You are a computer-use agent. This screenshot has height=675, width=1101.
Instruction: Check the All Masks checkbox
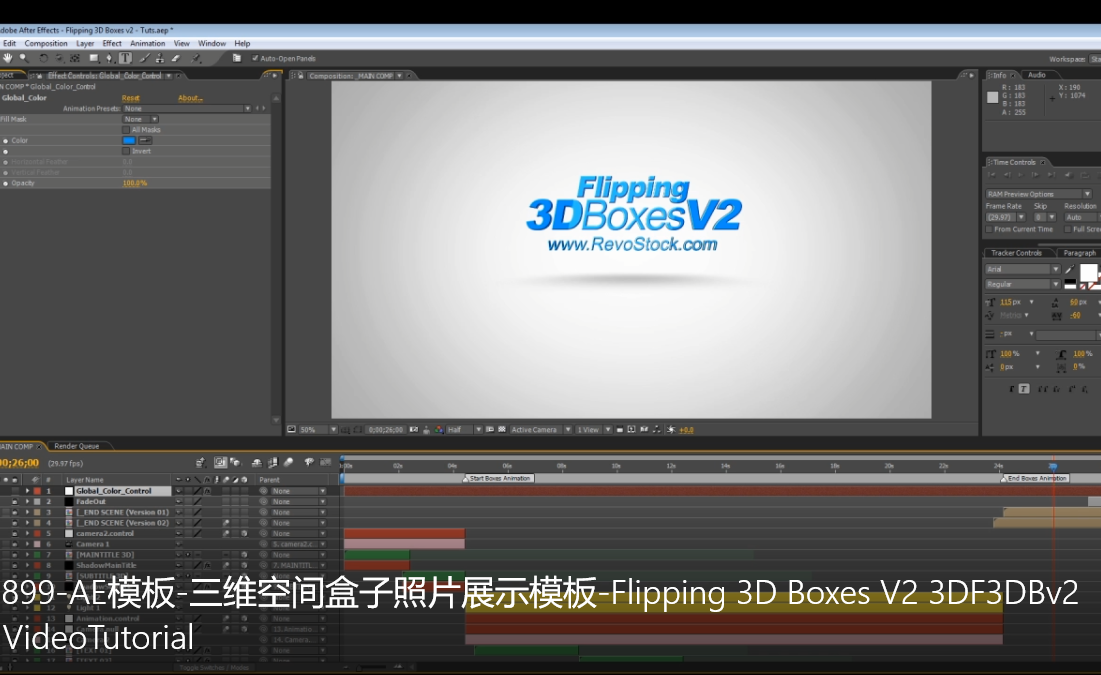[126, 130]
